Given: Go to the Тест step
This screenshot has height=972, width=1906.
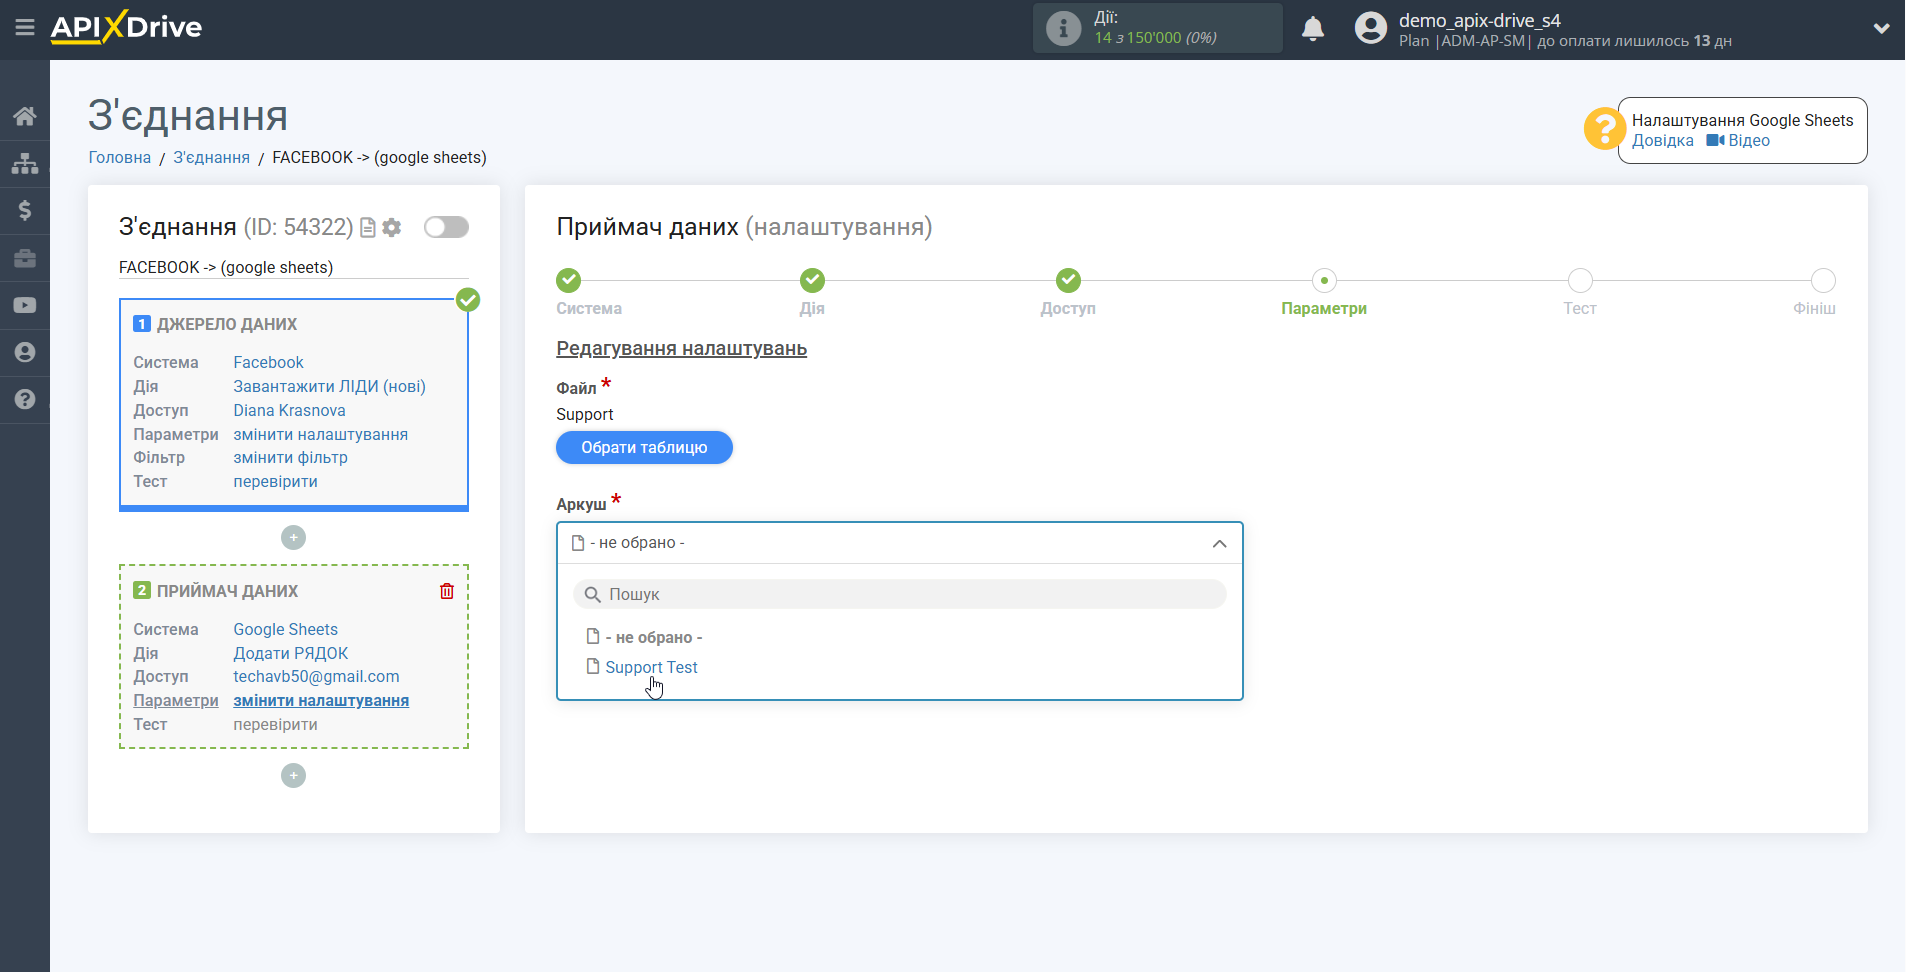Looking at the screenshot, I should 1580,281.
